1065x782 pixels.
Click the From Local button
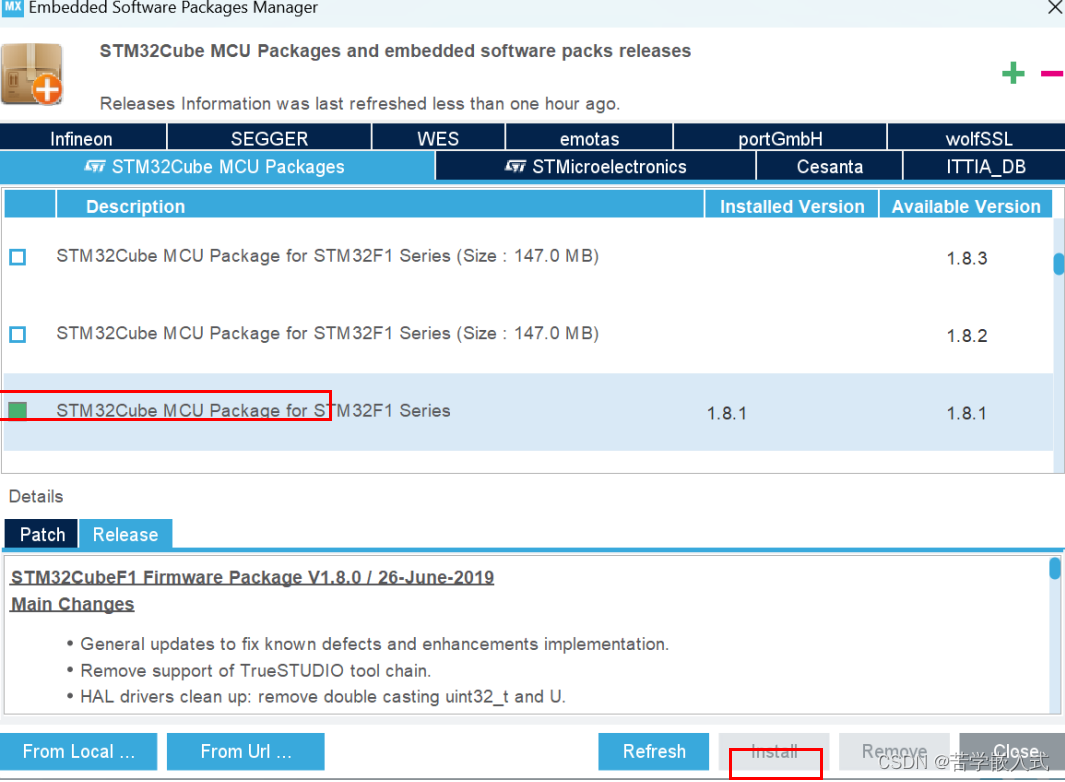[79, 751]
